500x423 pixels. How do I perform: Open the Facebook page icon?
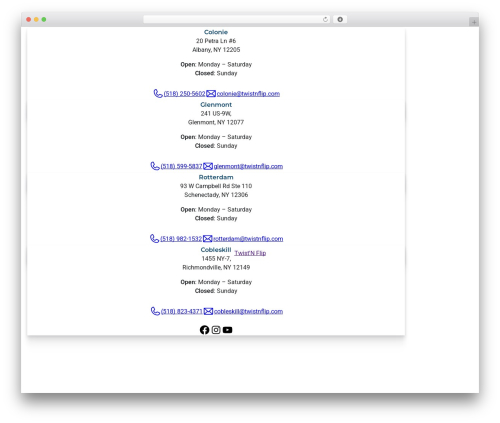(204, 330)
